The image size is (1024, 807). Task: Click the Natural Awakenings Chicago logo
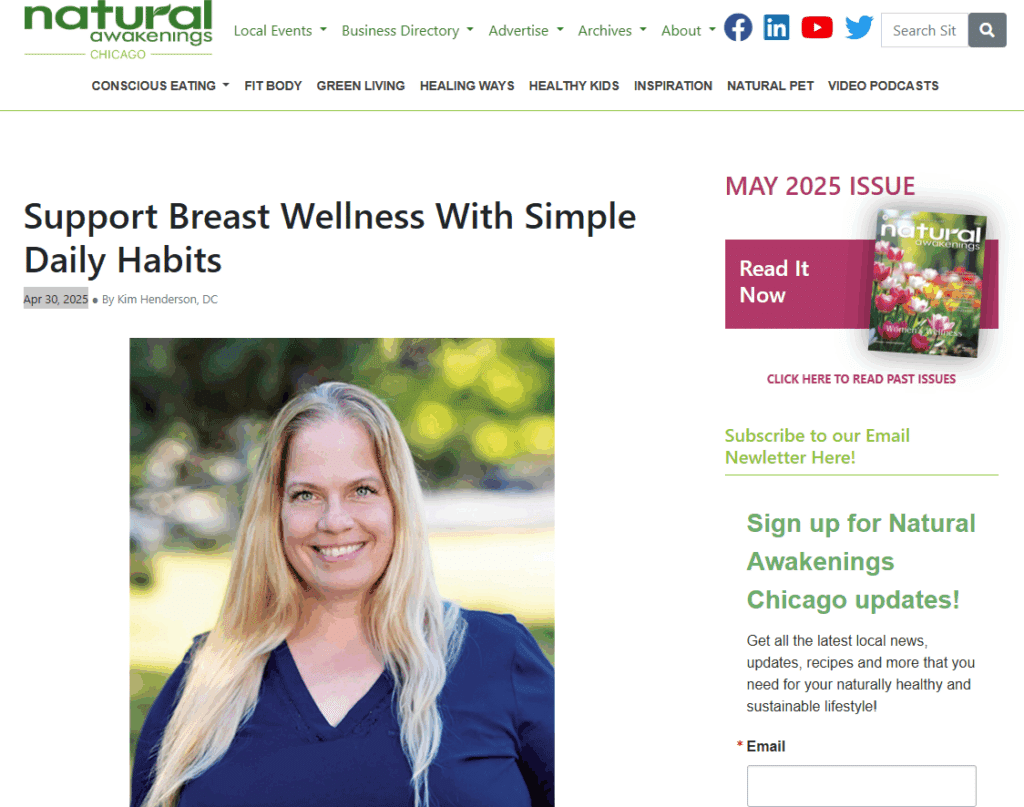(118, 31)
